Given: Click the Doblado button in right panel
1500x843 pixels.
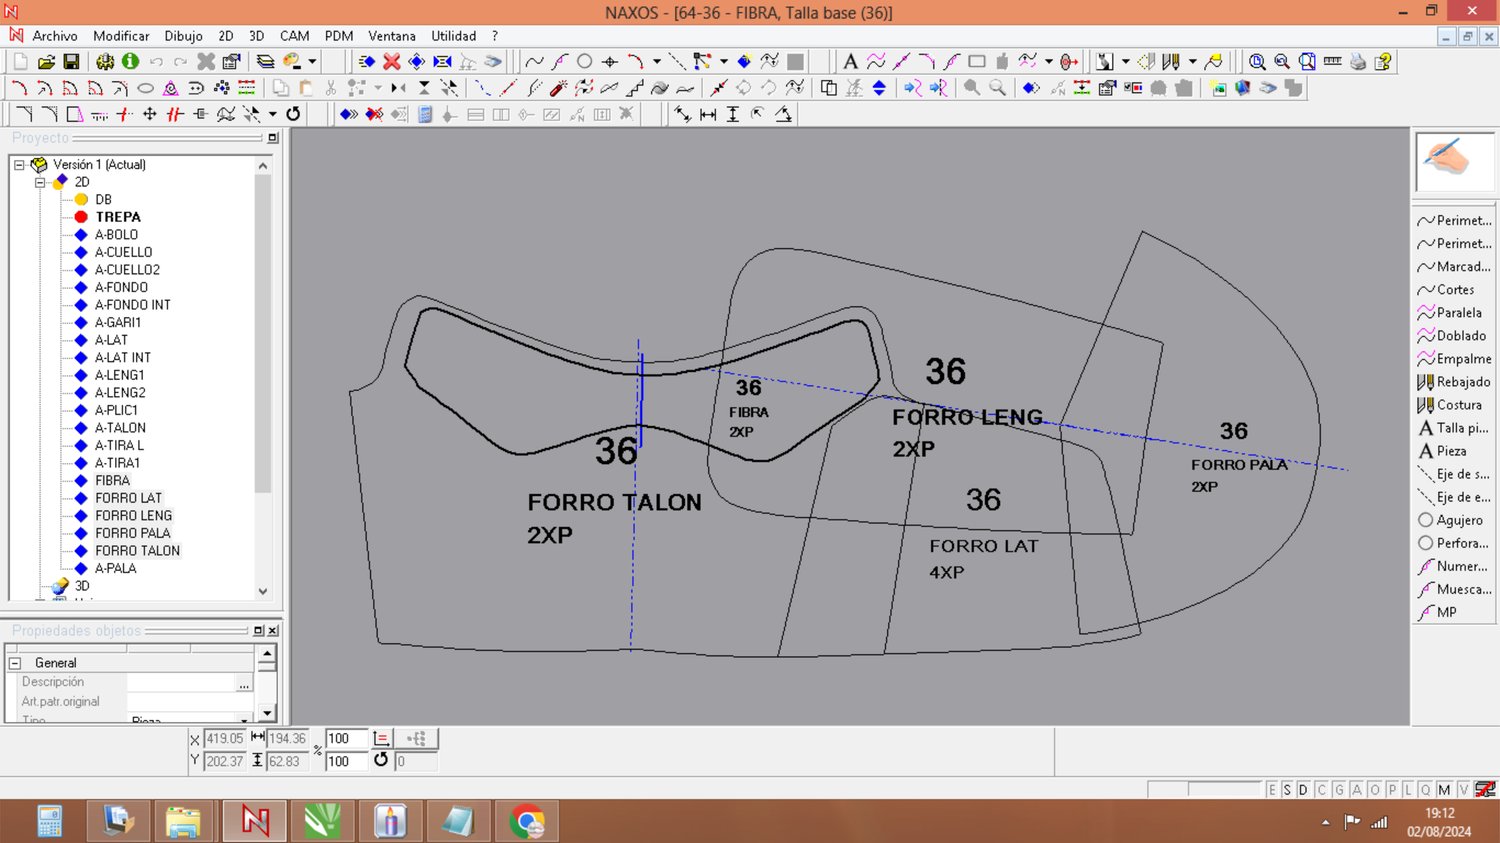Looking at the screenshot, I should click(x=1454, y=336).
